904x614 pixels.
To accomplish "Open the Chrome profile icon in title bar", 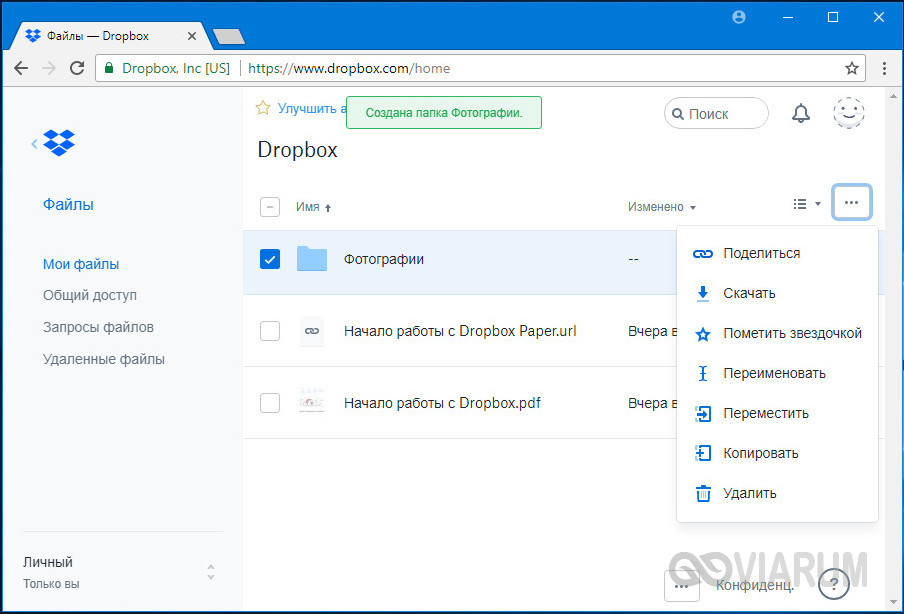I will (739, 17).
